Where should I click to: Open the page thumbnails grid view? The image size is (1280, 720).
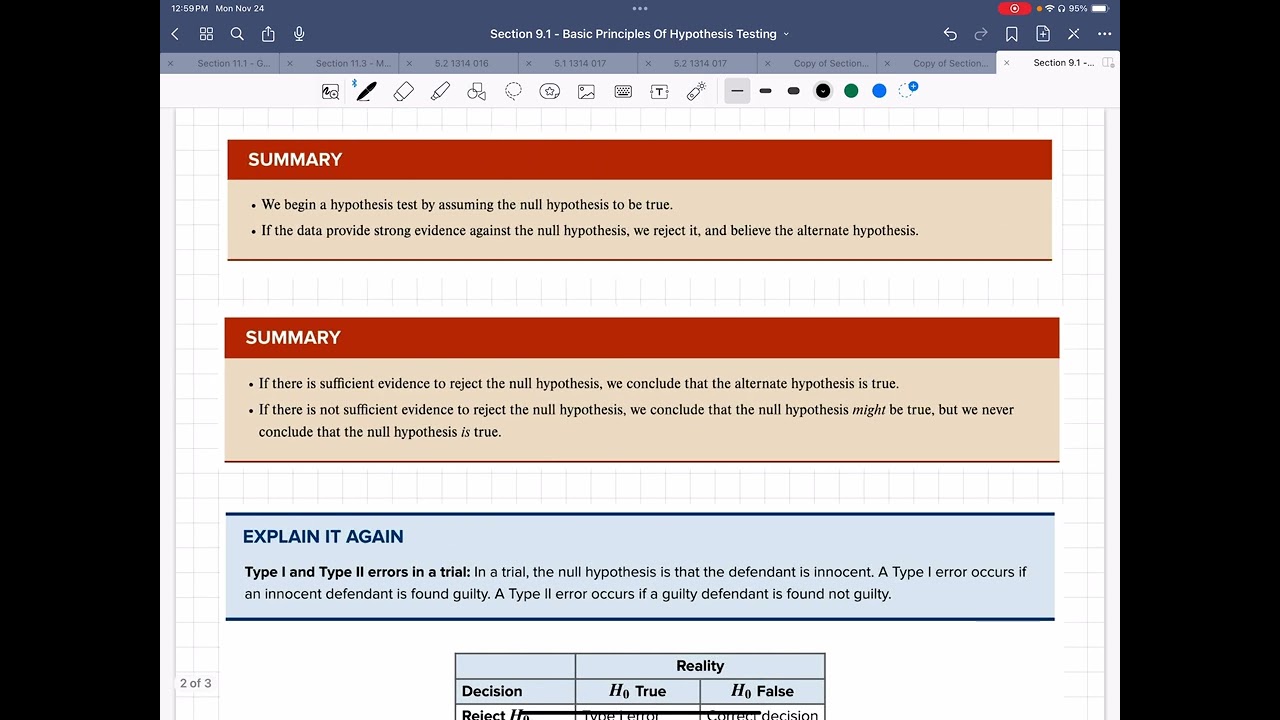click(x=206, y=34)
